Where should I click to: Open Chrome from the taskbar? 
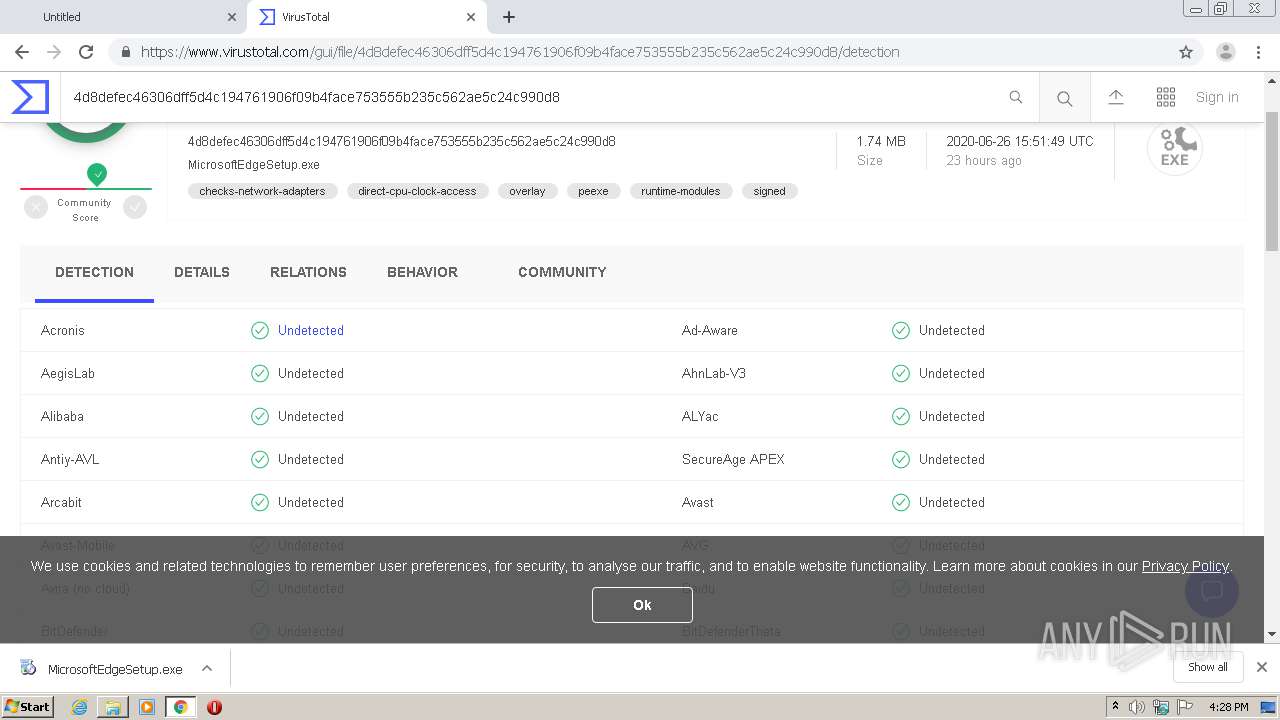(181, 707)
